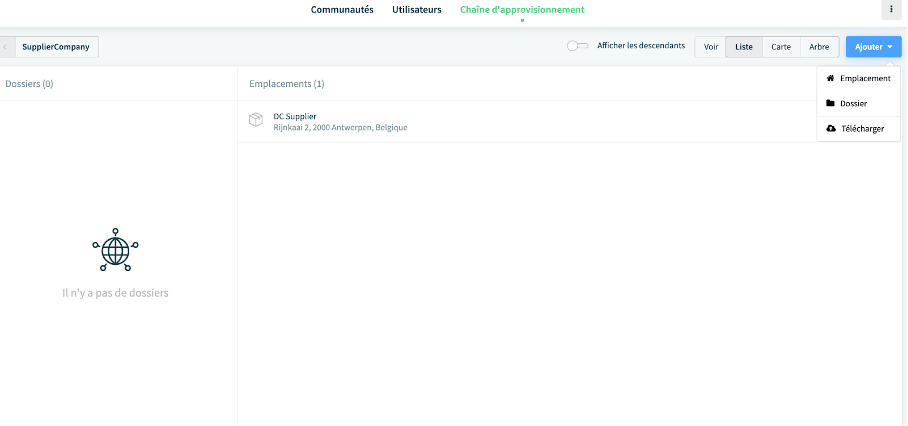Switch to Carte view
The height and width of the screenshot is (426, 908).
coord(781,47)
